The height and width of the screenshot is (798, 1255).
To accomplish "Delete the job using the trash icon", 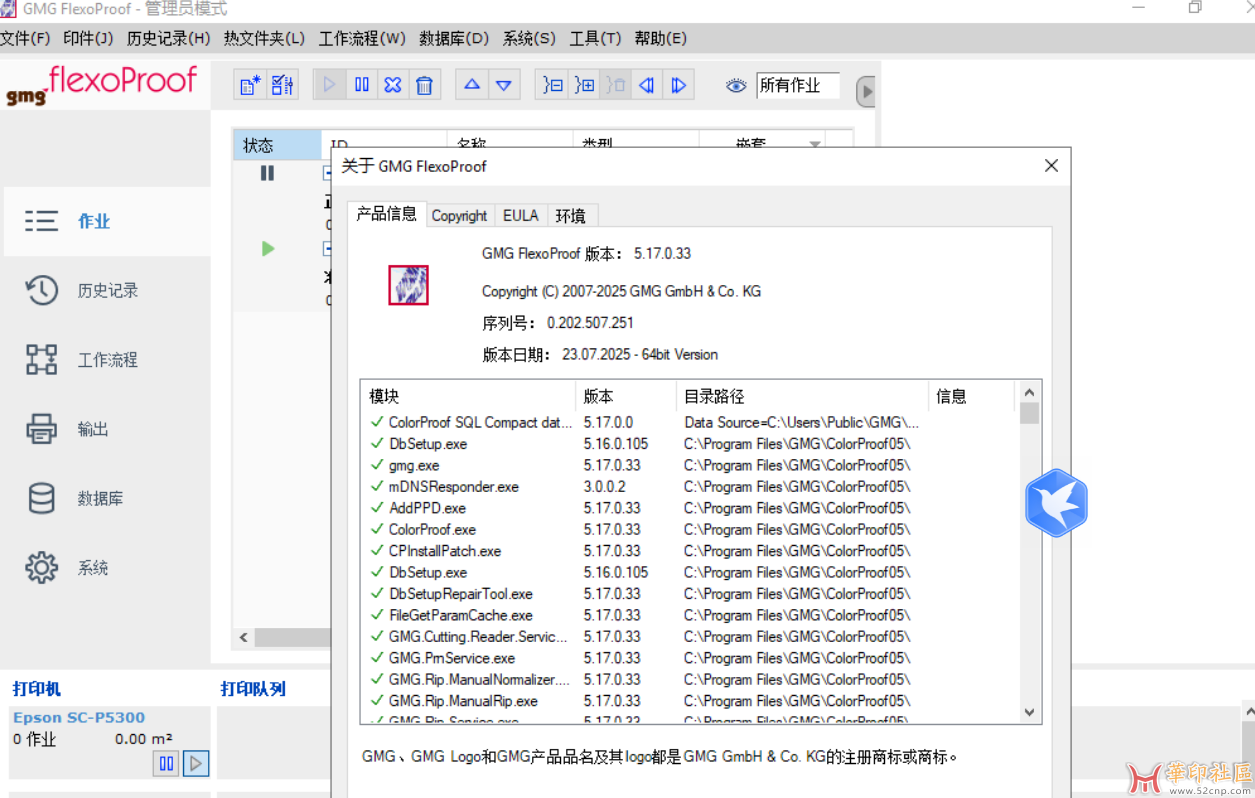I will [424, 85].
